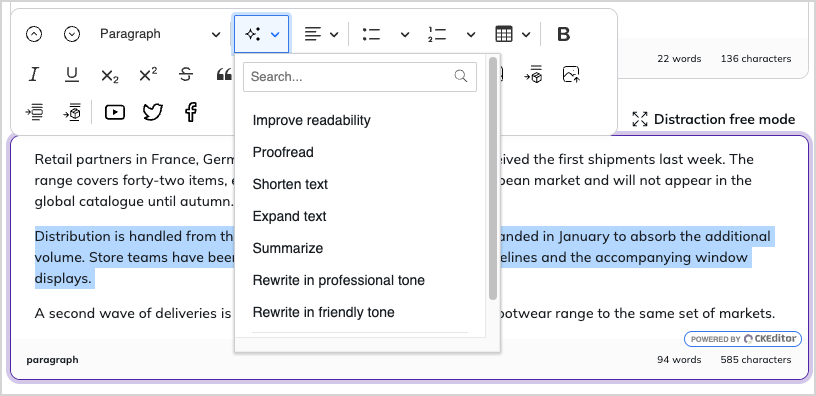Open the Paragraph heading style dropdown
This screenshot has width=816, height=396.
click(x=159, y=34)
